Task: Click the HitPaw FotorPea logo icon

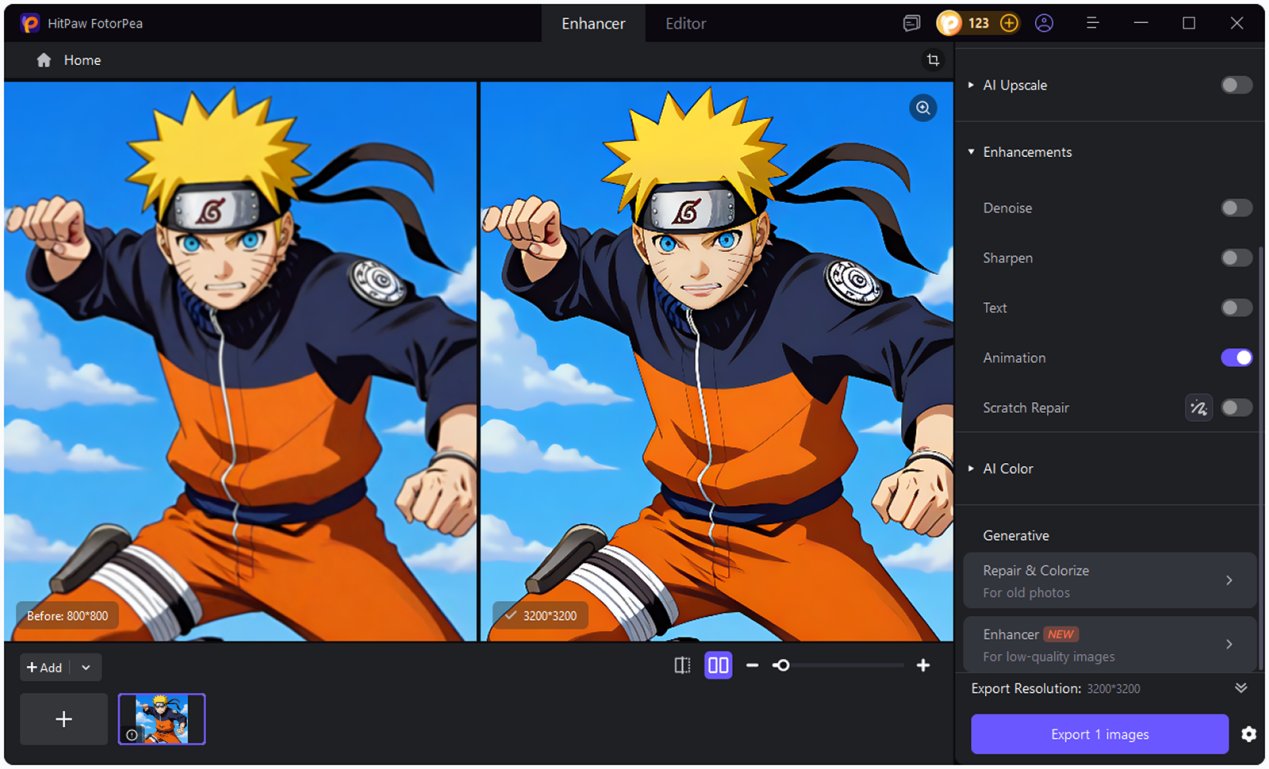Action: 30,23
